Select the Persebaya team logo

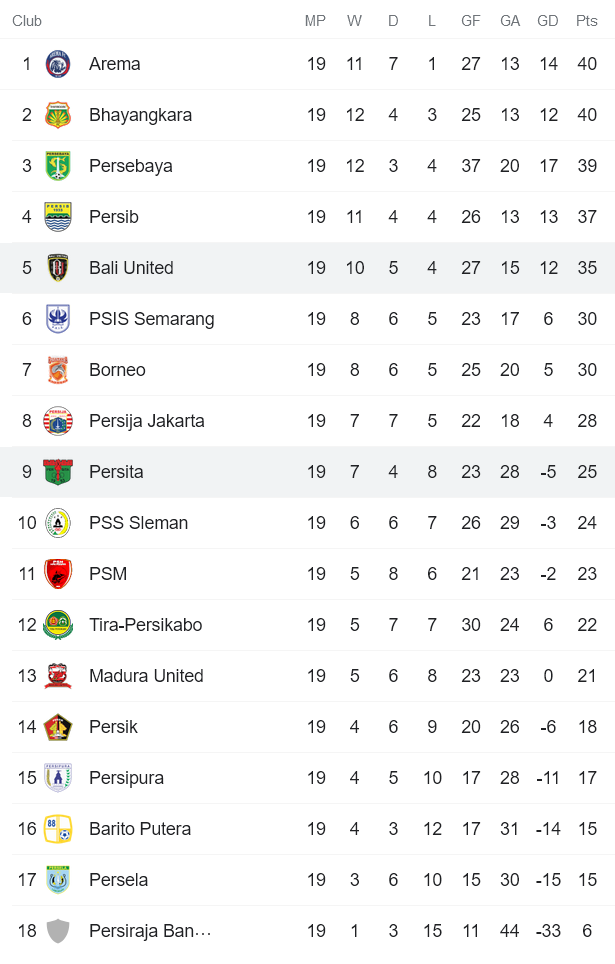click(x=59, y=165)
